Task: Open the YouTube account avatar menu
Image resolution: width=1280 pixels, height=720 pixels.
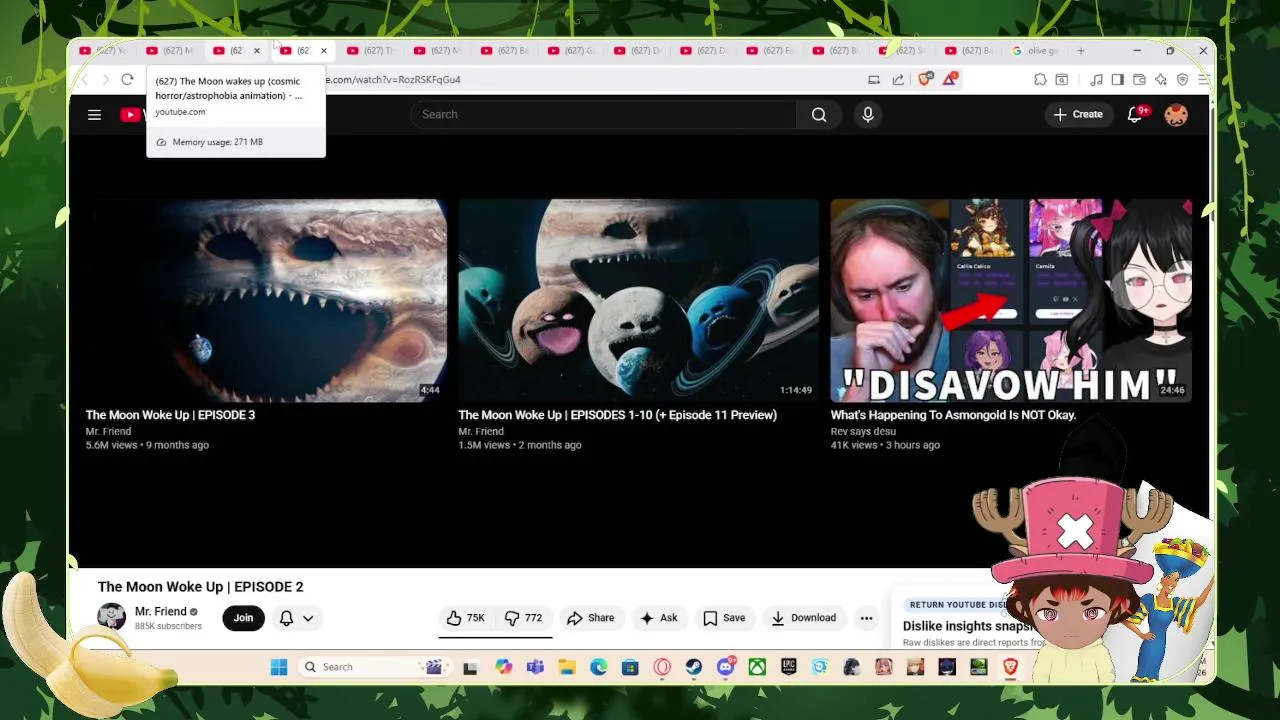Action: [1176, 114]
